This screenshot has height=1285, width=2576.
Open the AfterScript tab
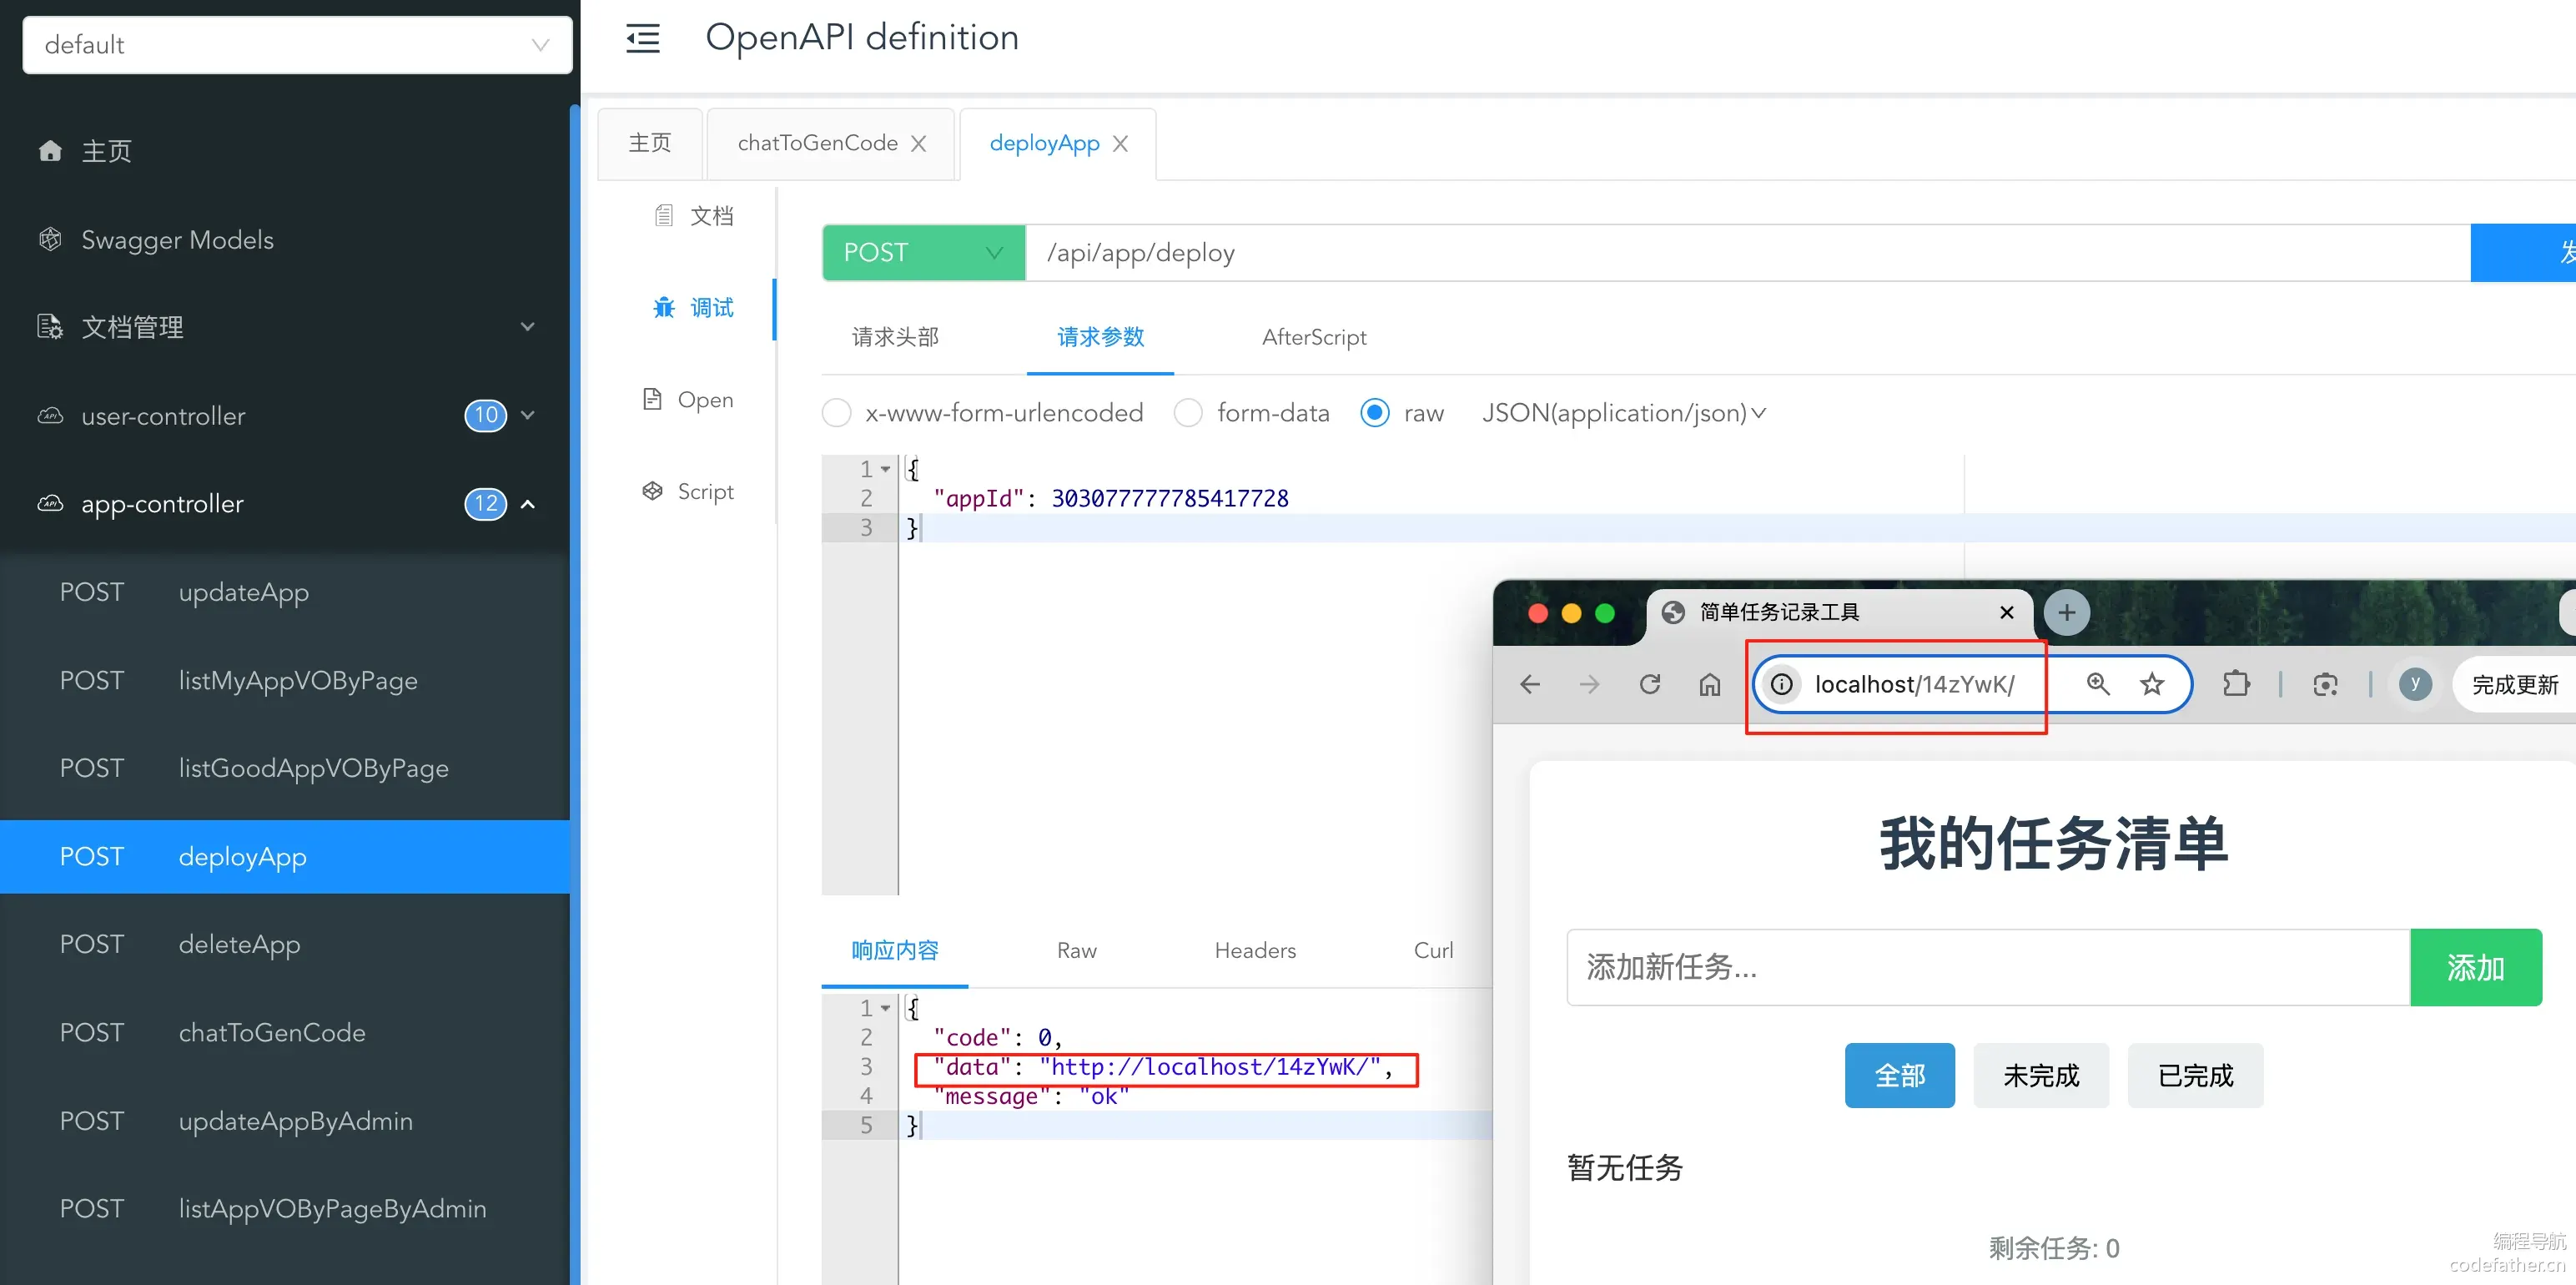1314,338
